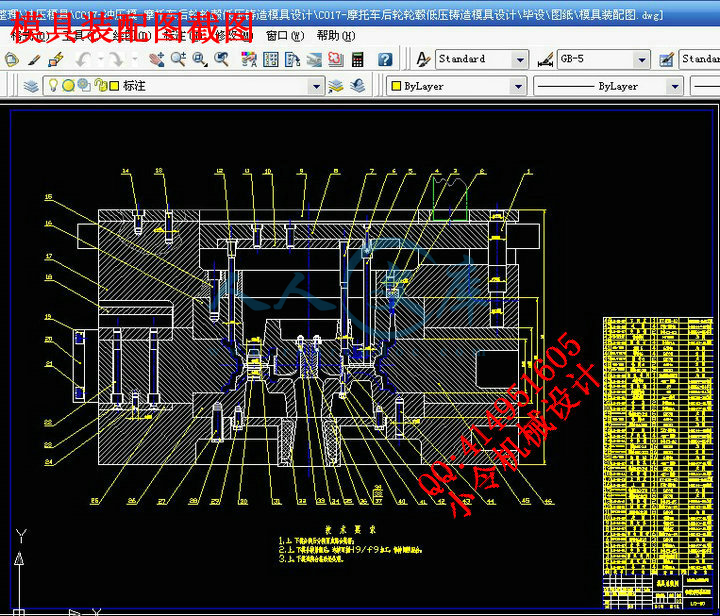Open the 窗口(W) menu
The height and width of the screenshot is (616, 720).
coord(285,36)
